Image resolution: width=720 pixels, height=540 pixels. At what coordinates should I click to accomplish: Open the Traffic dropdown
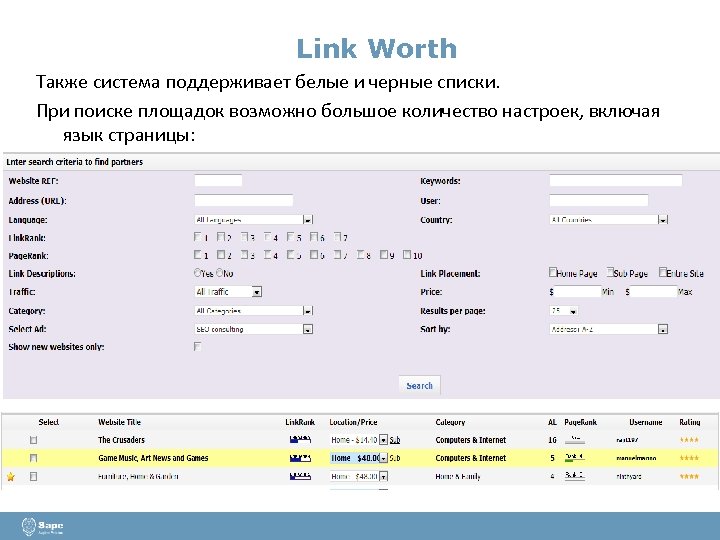[x=228, y=292]
